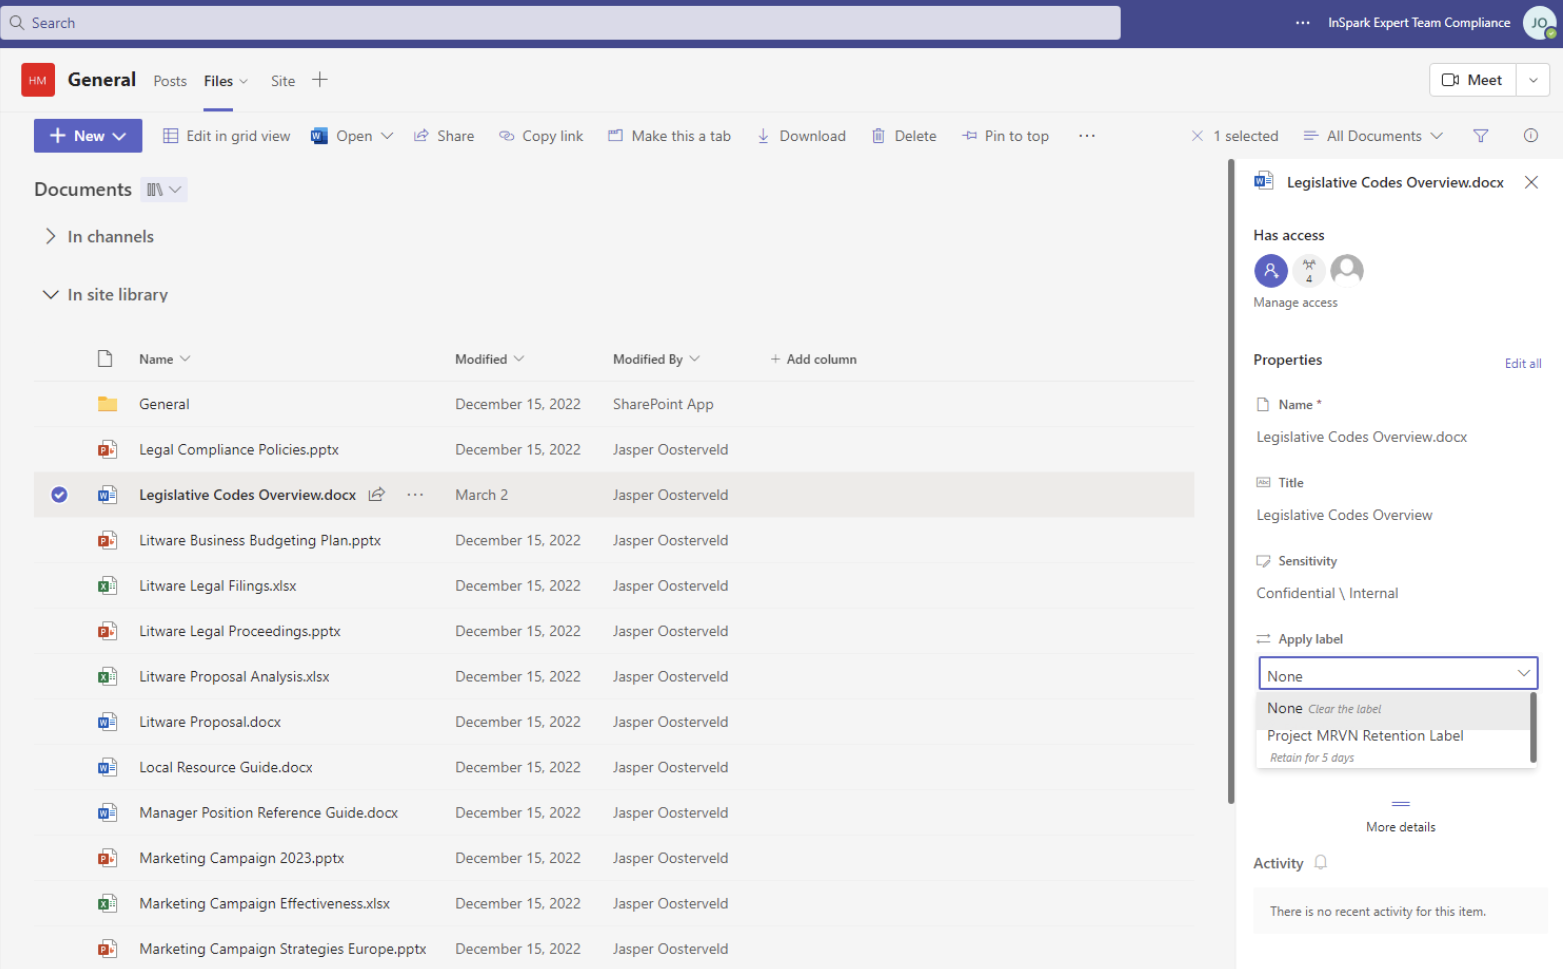Deselect the Legislative Codes Overview.docx checkmark
Image resolution: width=1563 pixels, height=969 pixels.
[59, 495]
